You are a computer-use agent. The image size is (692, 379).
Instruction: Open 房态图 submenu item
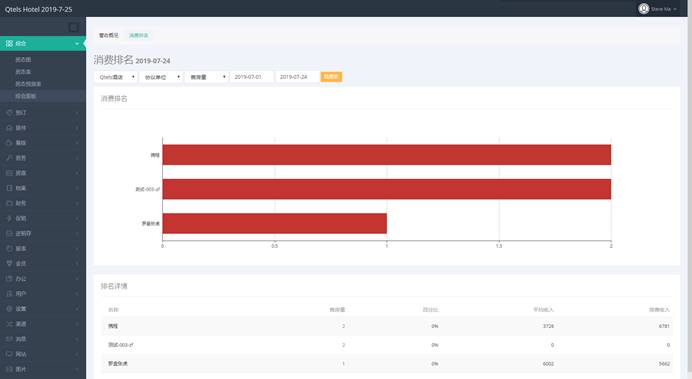(23, 60)
